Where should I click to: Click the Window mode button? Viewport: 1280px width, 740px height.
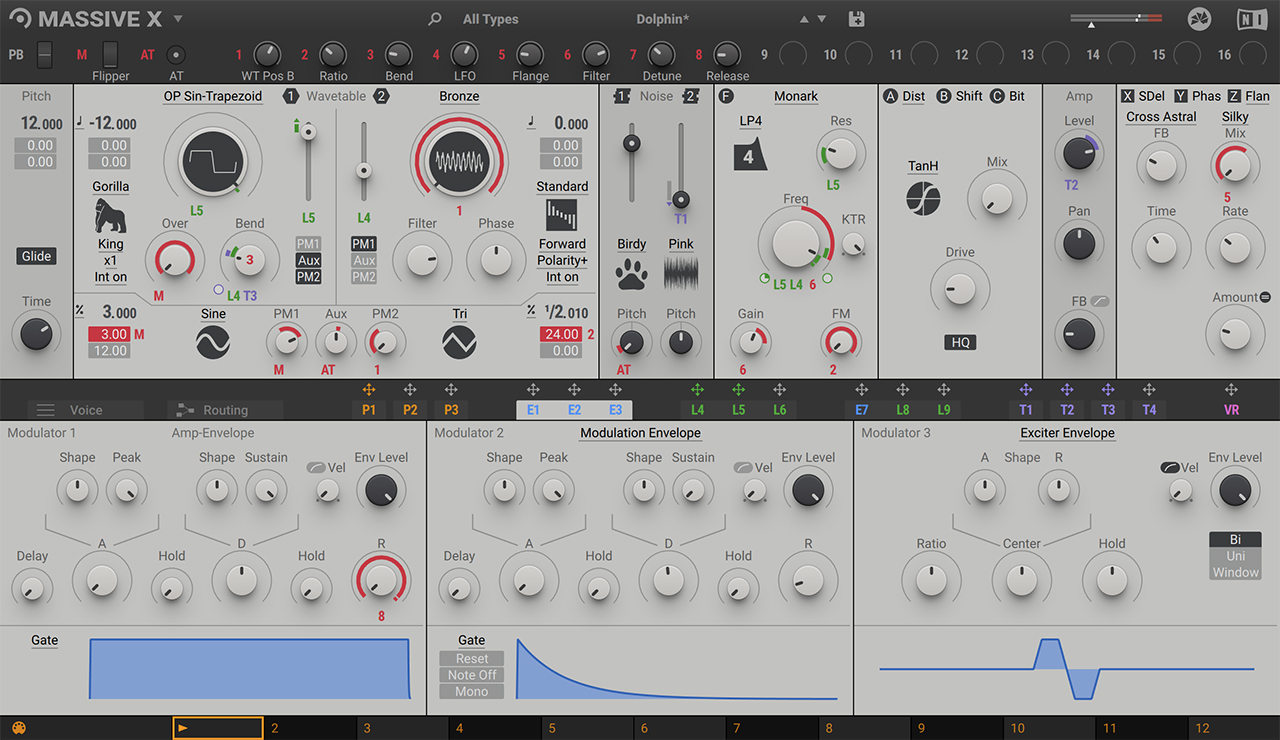1235,572
